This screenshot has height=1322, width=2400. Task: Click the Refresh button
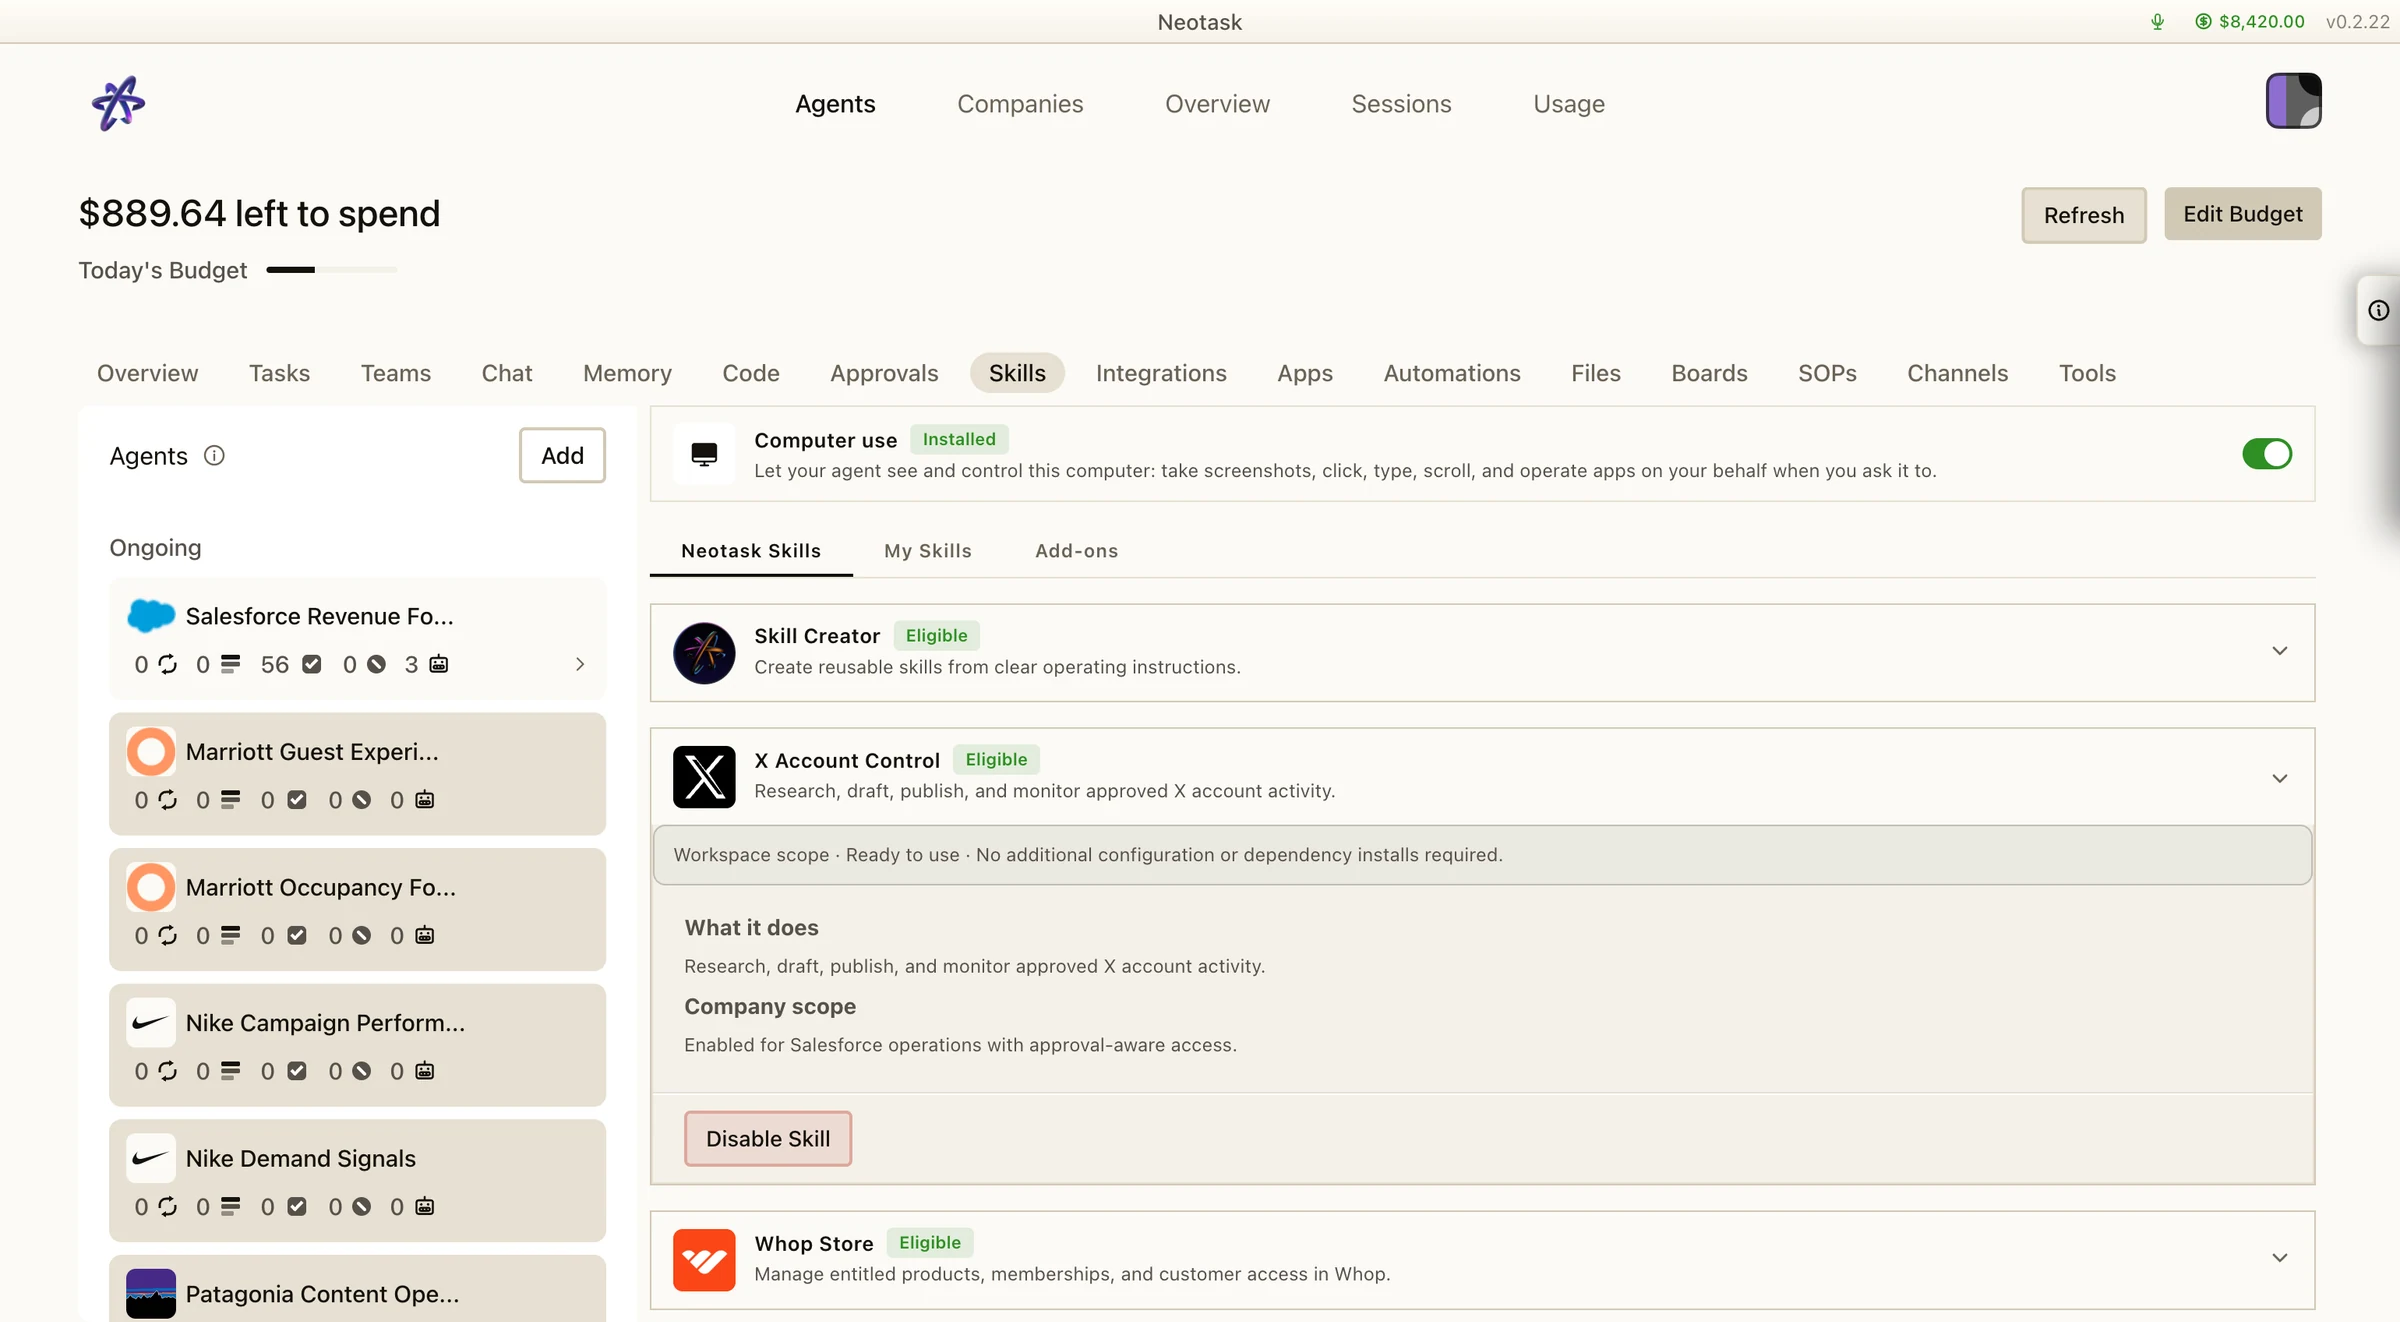click(x=2084, y=215)
